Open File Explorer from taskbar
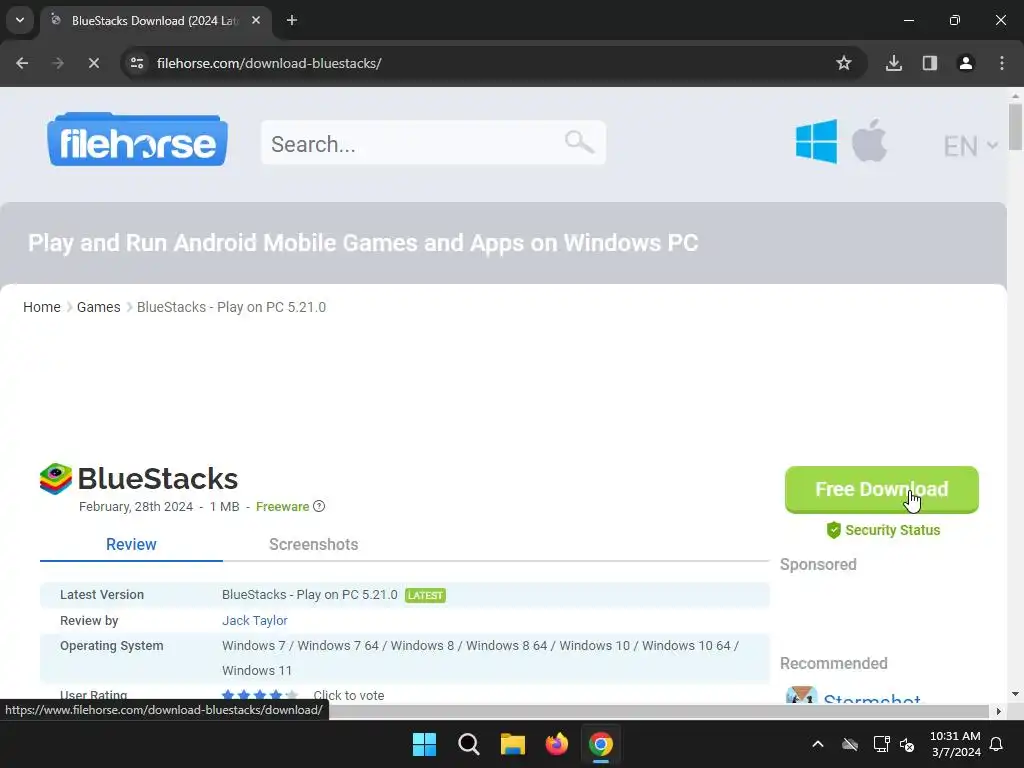 pos(513,744)
